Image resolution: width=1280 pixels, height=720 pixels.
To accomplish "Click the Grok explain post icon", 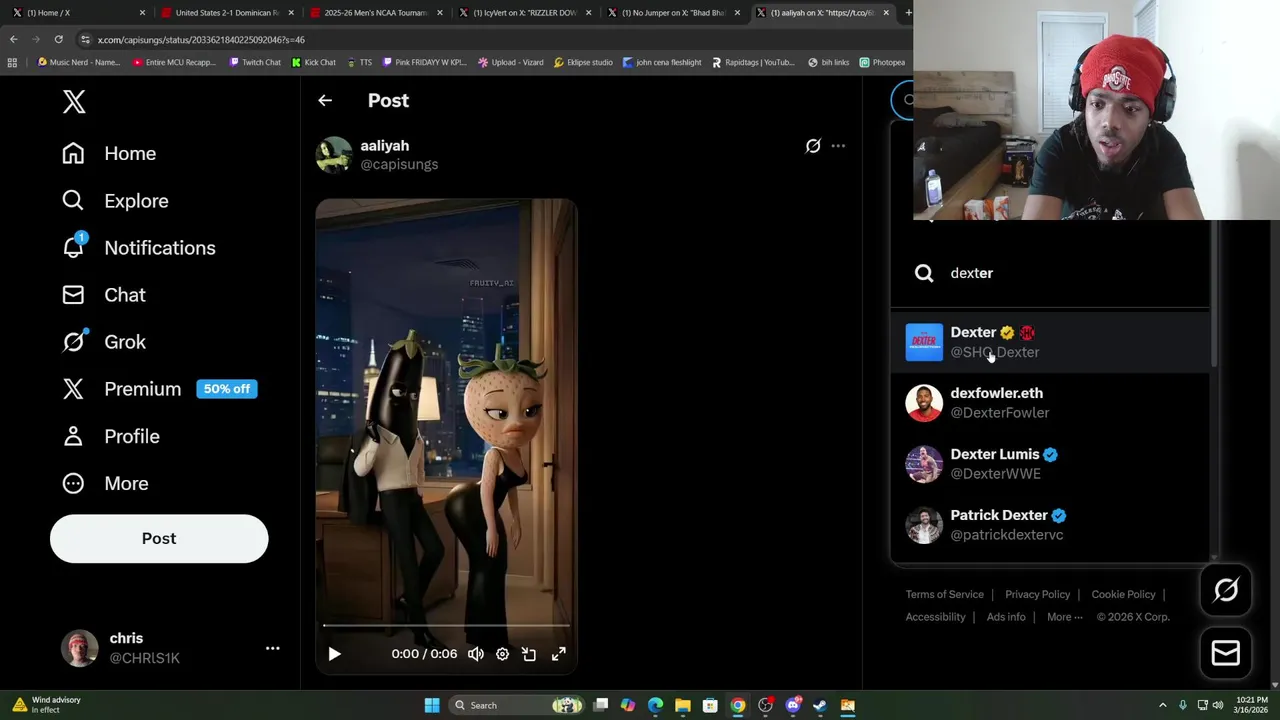I will pos(813,146).
